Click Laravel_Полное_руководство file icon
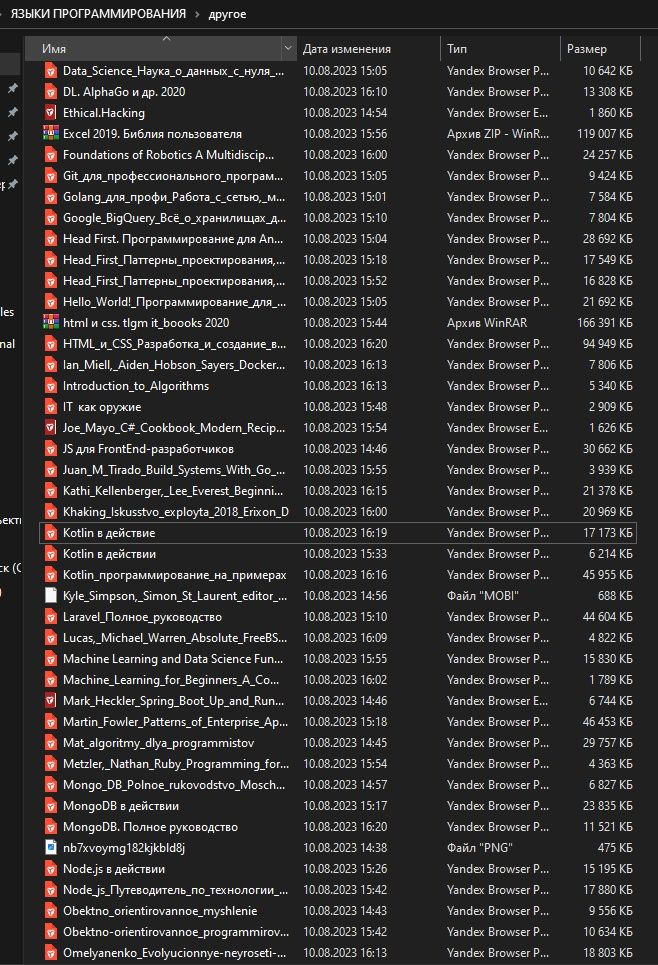Image resolution: width=658 pixels, height=965 pixels. (x=50, y=617)
